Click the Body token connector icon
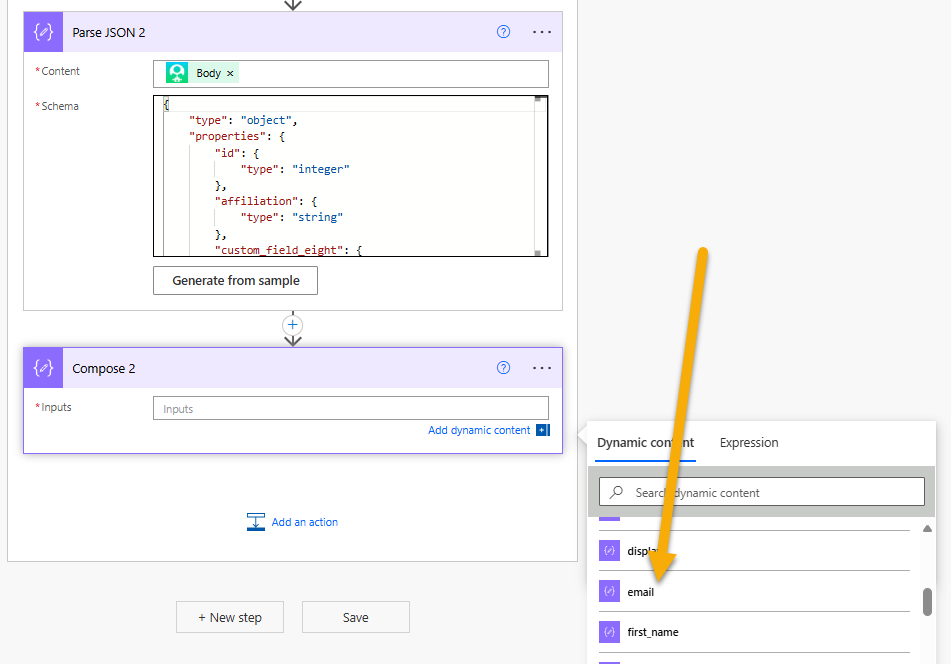This screenshot has width=951, height=664. tap(177, 73)
